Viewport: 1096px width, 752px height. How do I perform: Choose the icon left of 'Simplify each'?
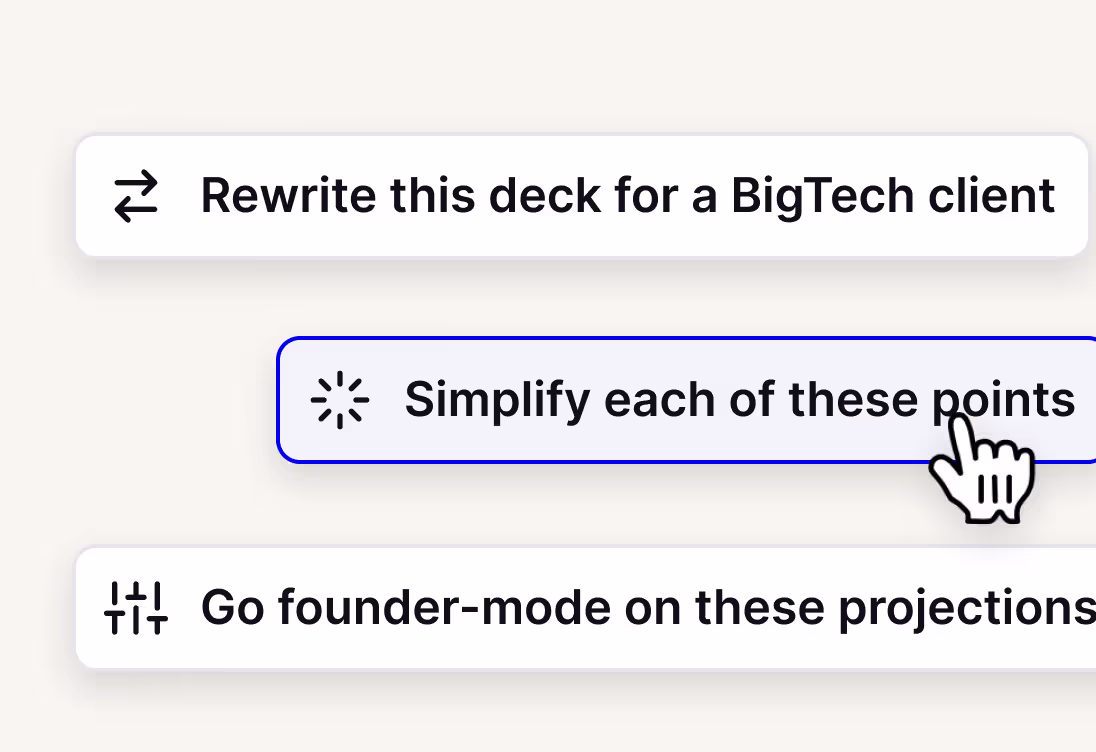coord(340,400)
